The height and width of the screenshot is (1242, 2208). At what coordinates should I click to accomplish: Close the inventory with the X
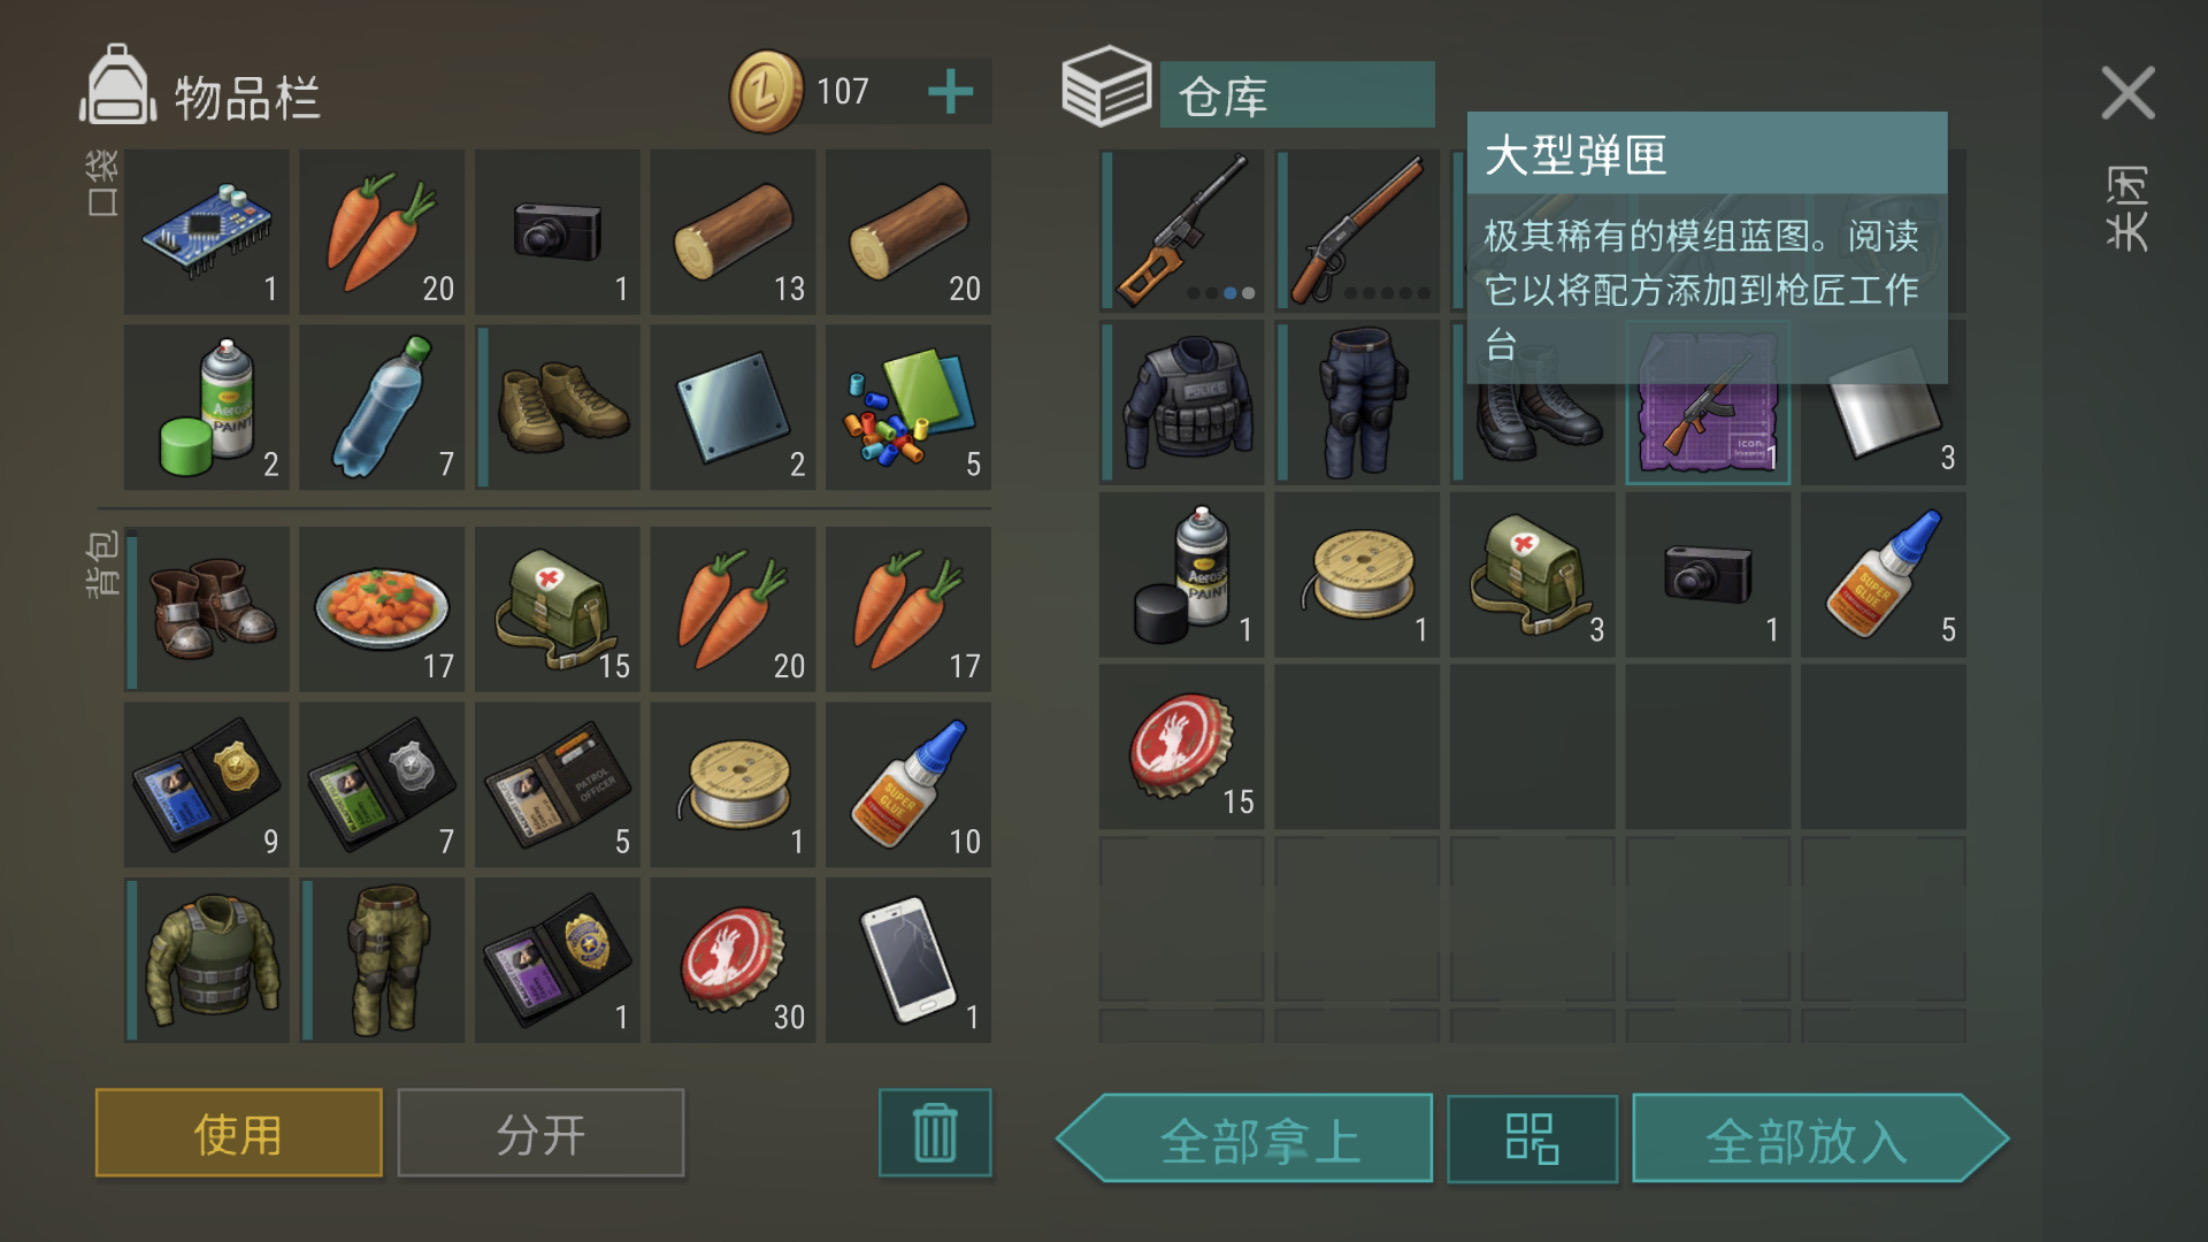point(2128,93)
